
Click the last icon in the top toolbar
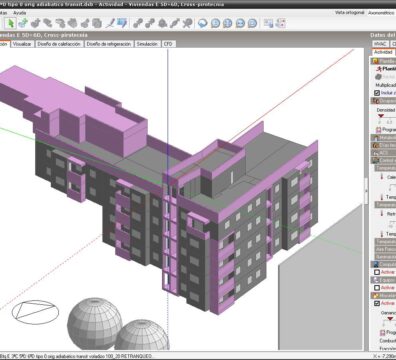tap(281, 23)
